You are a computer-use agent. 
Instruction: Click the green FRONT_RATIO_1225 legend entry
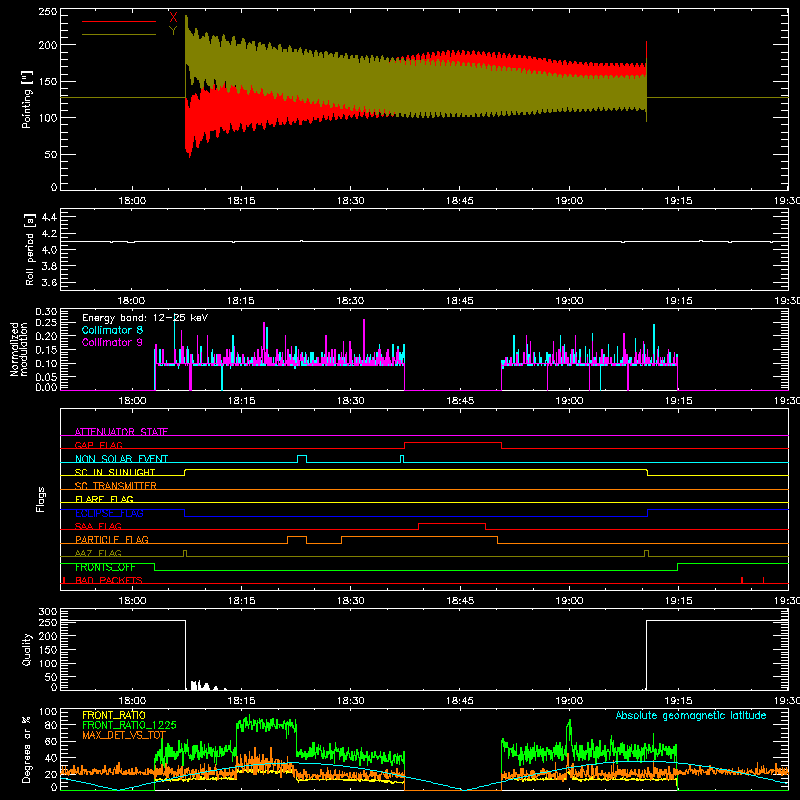[129, 725]
